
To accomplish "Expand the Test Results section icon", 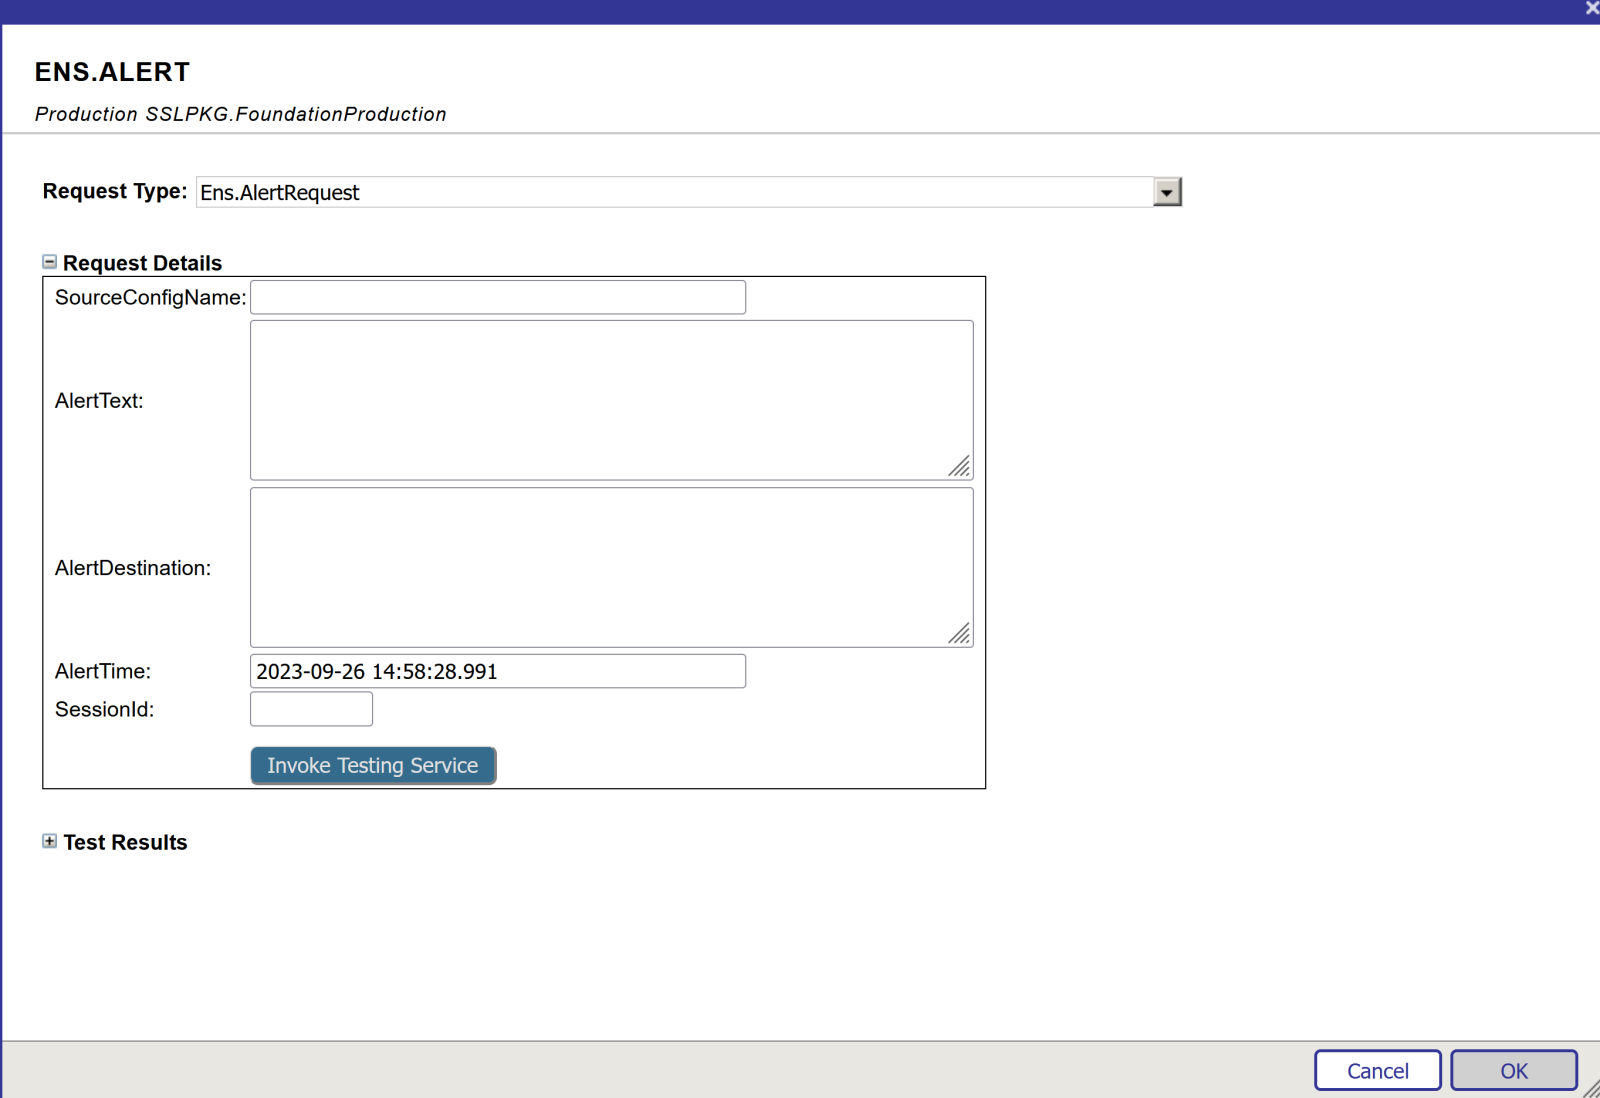I will tap(49, 842).
